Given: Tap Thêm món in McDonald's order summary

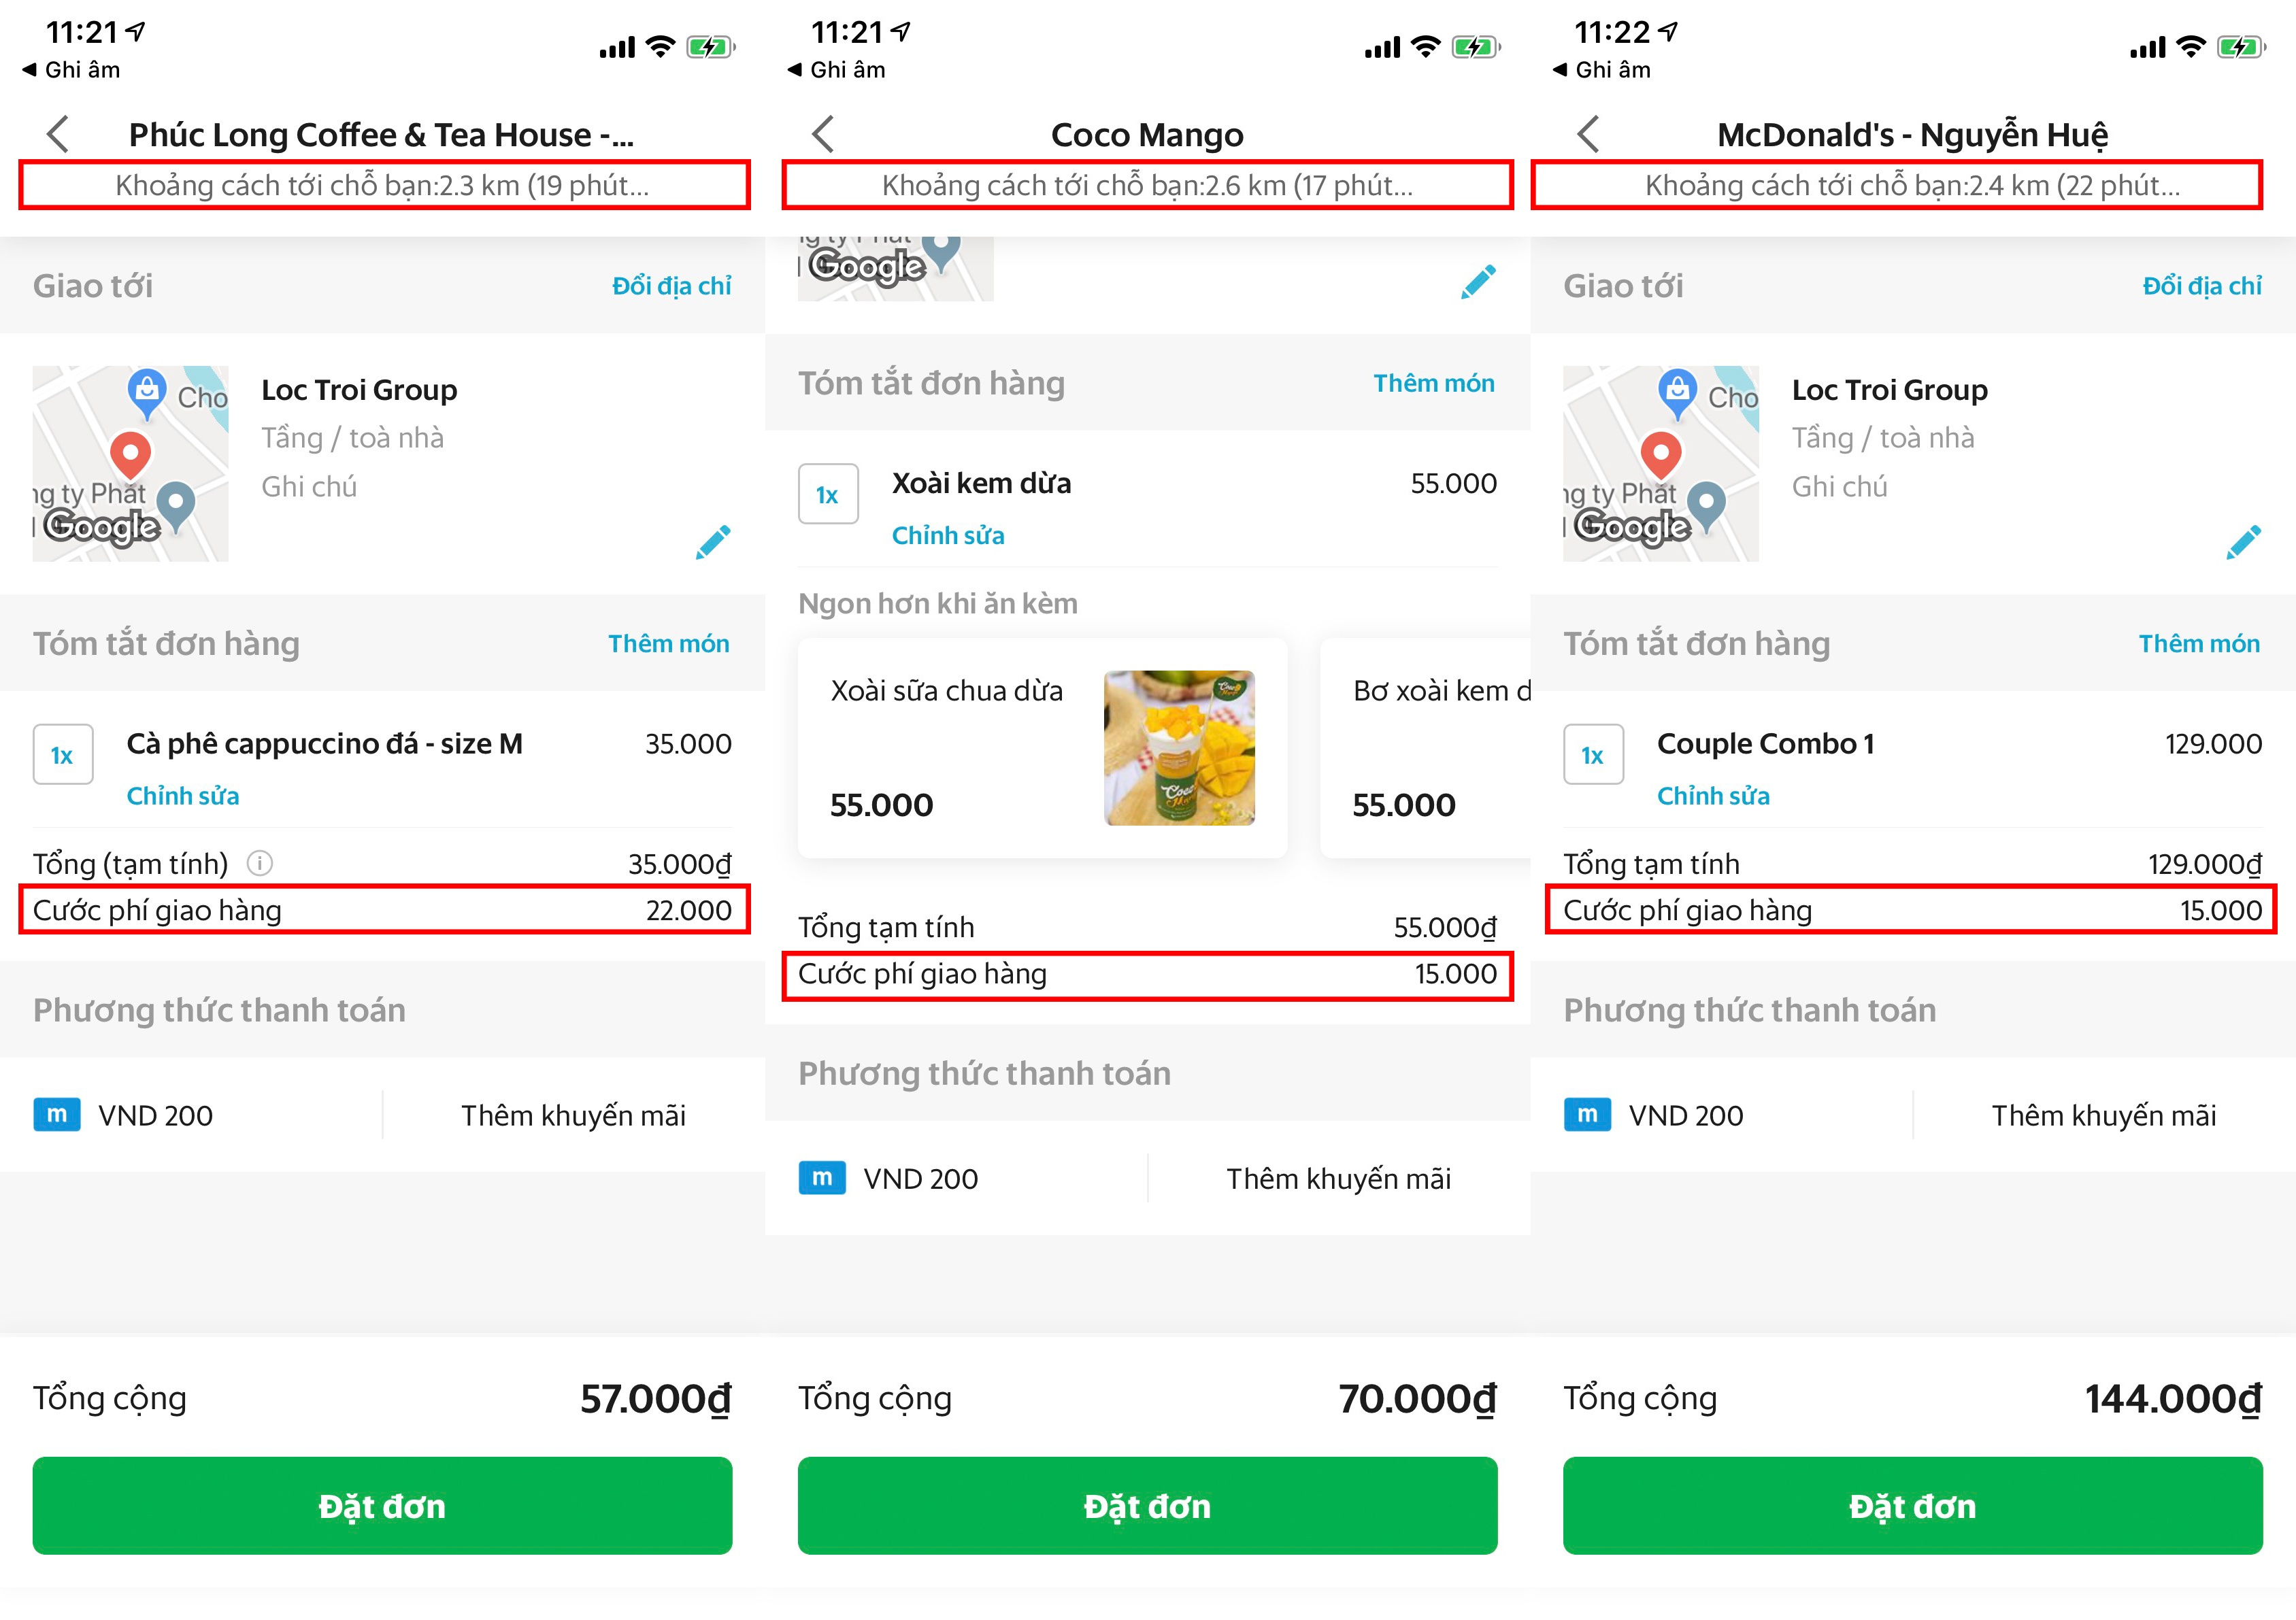Looking at the screenshot, I should coord(2199,643).
